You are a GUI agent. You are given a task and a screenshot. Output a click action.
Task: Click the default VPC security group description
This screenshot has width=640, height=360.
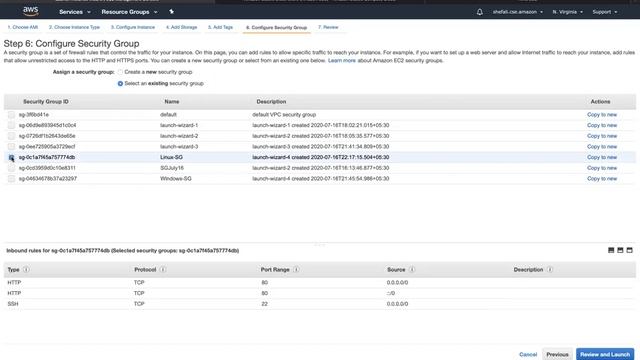tap(284, 115)
